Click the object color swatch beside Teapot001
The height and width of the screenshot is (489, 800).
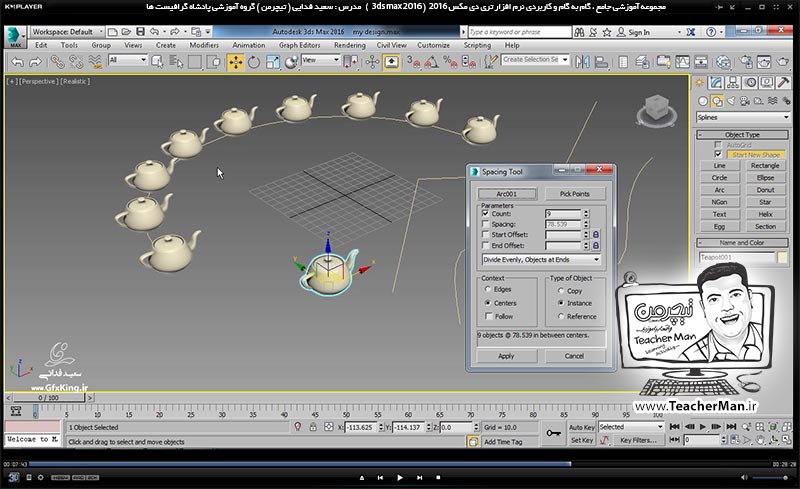pyautogui.click(x=782, y=257)
